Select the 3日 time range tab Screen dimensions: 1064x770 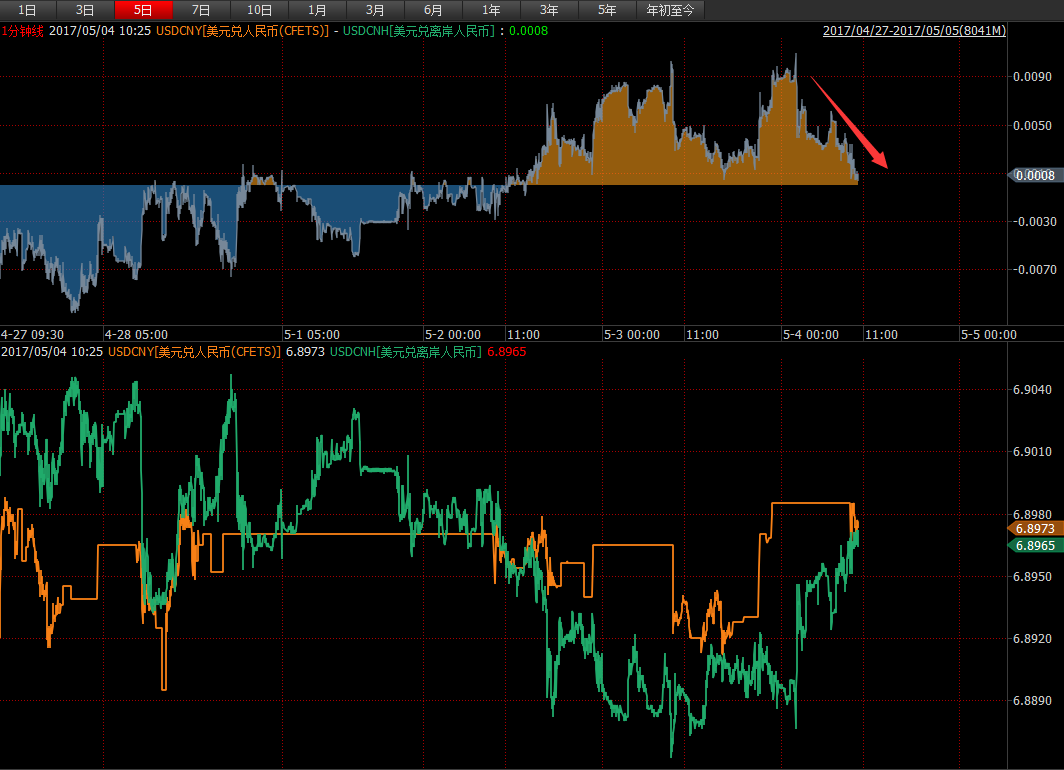click(86, 10)
